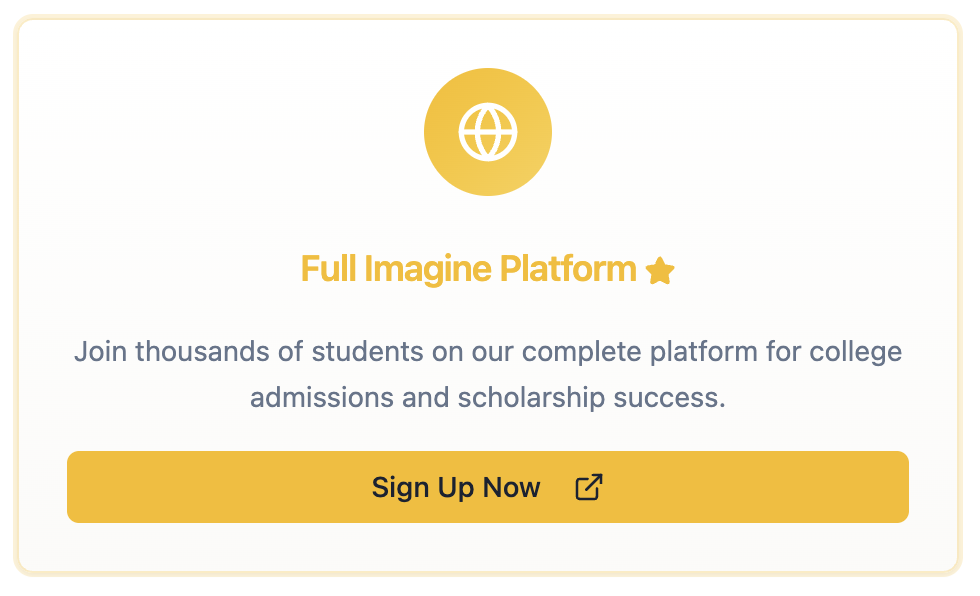Click the word "Sign" on the button
This screenshot has width=980, height=596.
[400, 487]
